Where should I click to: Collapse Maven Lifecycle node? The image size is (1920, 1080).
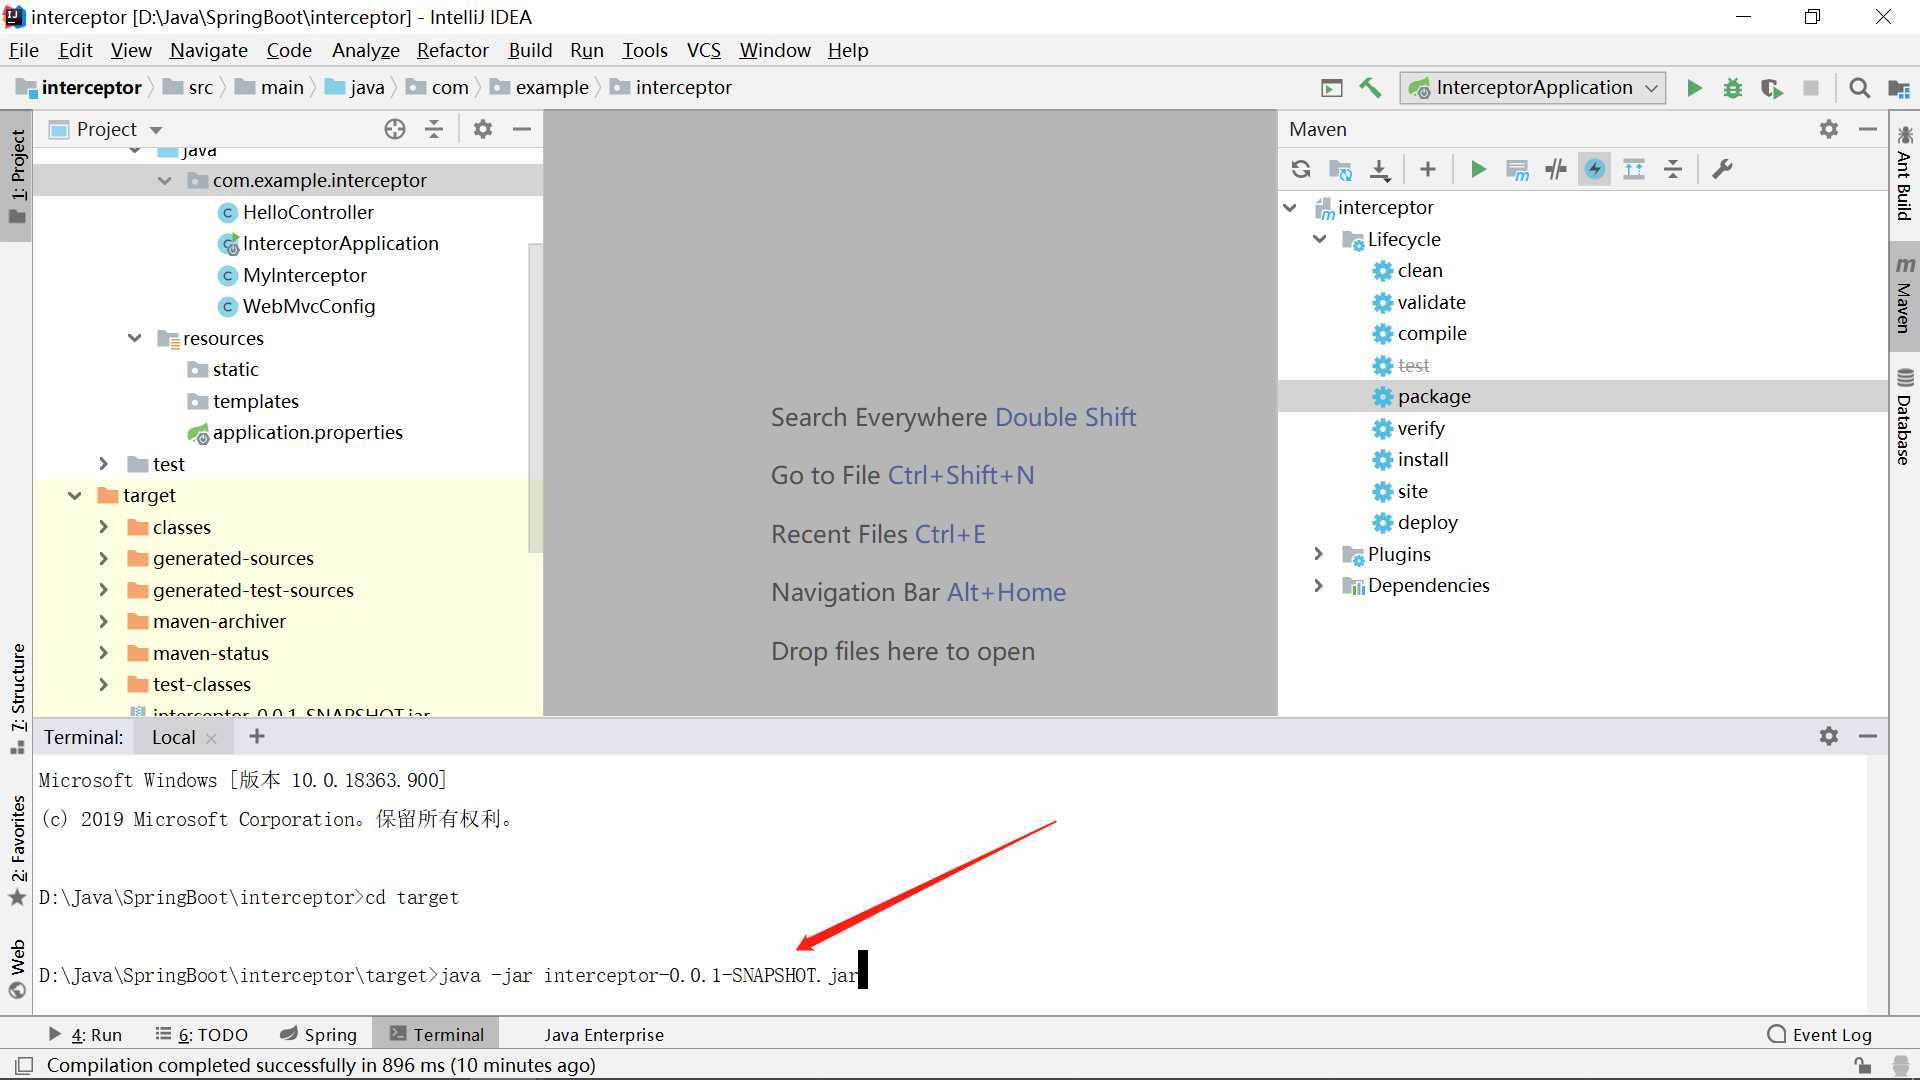click(1320, 239)
